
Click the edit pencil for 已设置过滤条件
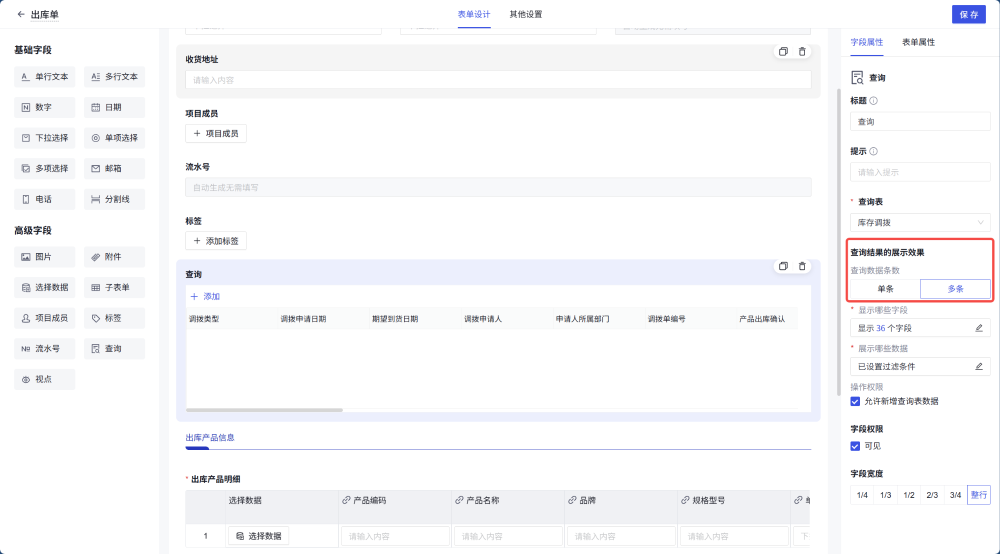click(x=979, y=366)
